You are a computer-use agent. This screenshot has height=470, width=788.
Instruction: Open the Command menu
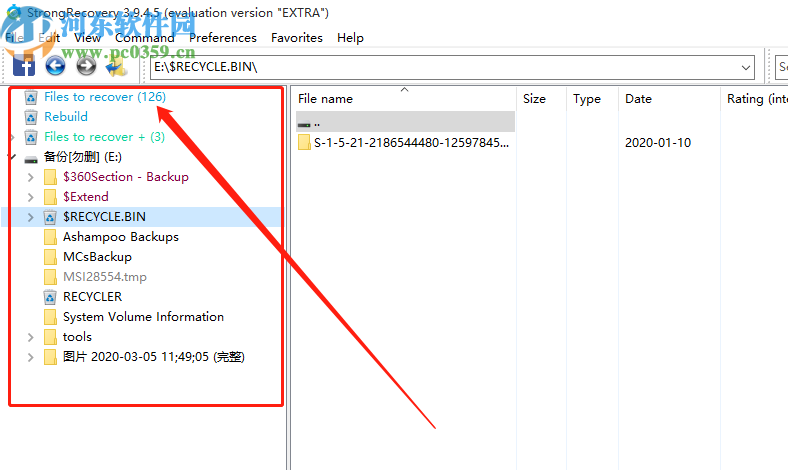pyautogui.click(x=145, y=38)
